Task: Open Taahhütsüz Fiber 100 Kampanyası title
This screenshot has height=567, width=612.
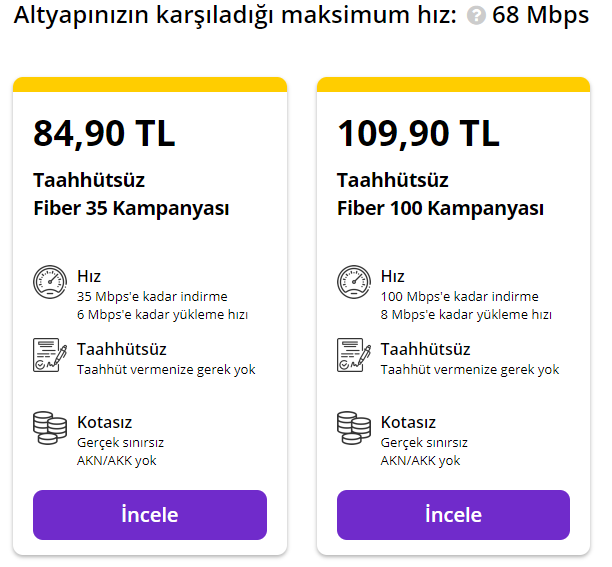Action: pos(440,195)
